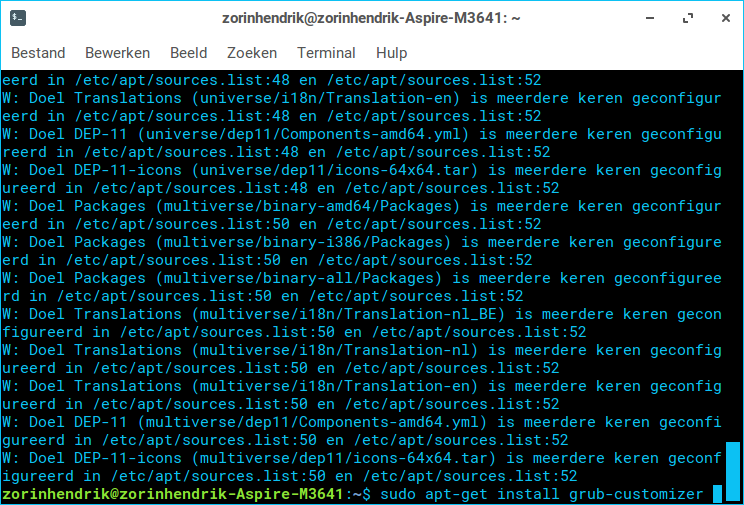Open the Bewerken menu
The image size is (744, 505).
coord(117,53)
